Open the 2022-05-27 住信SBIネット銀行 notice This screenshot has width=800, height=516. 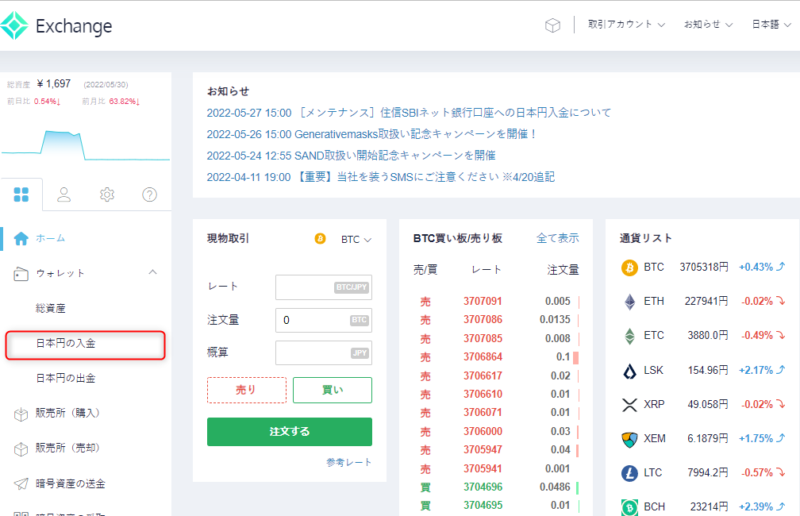409,113
